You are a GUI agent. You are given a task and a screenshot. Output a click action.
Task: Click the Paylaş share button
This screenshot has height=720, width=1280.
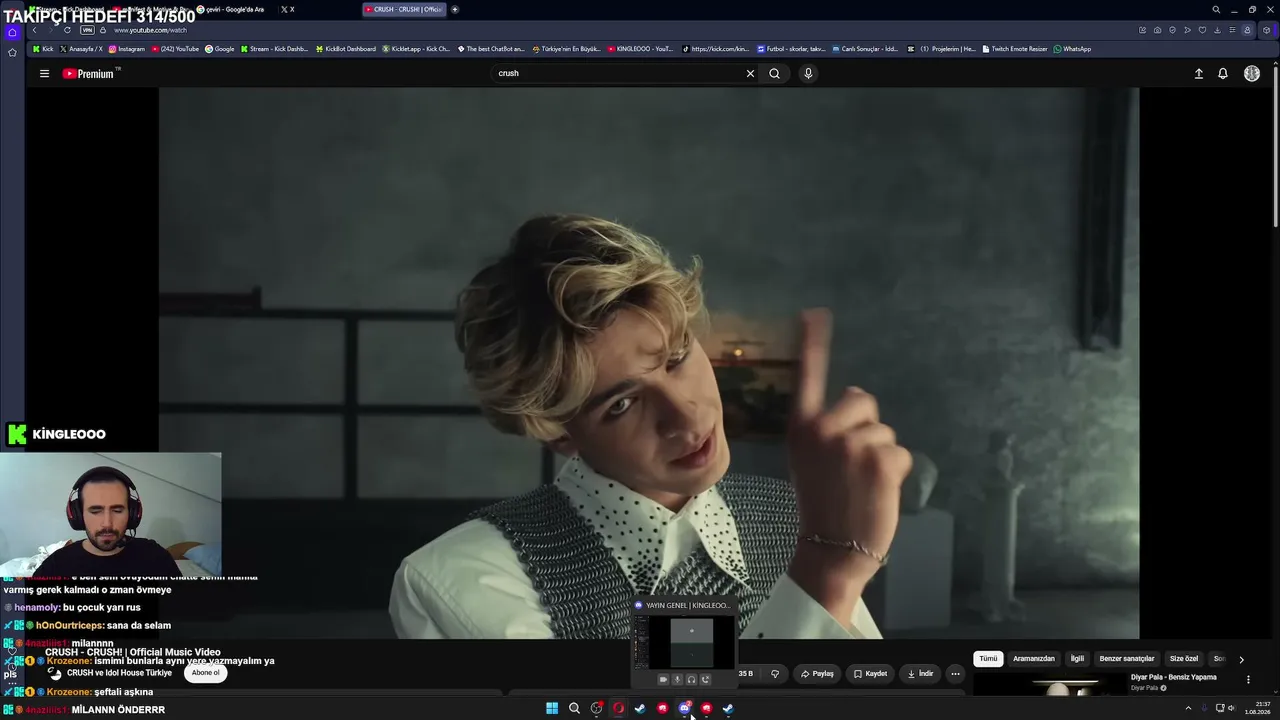point(817,674)
